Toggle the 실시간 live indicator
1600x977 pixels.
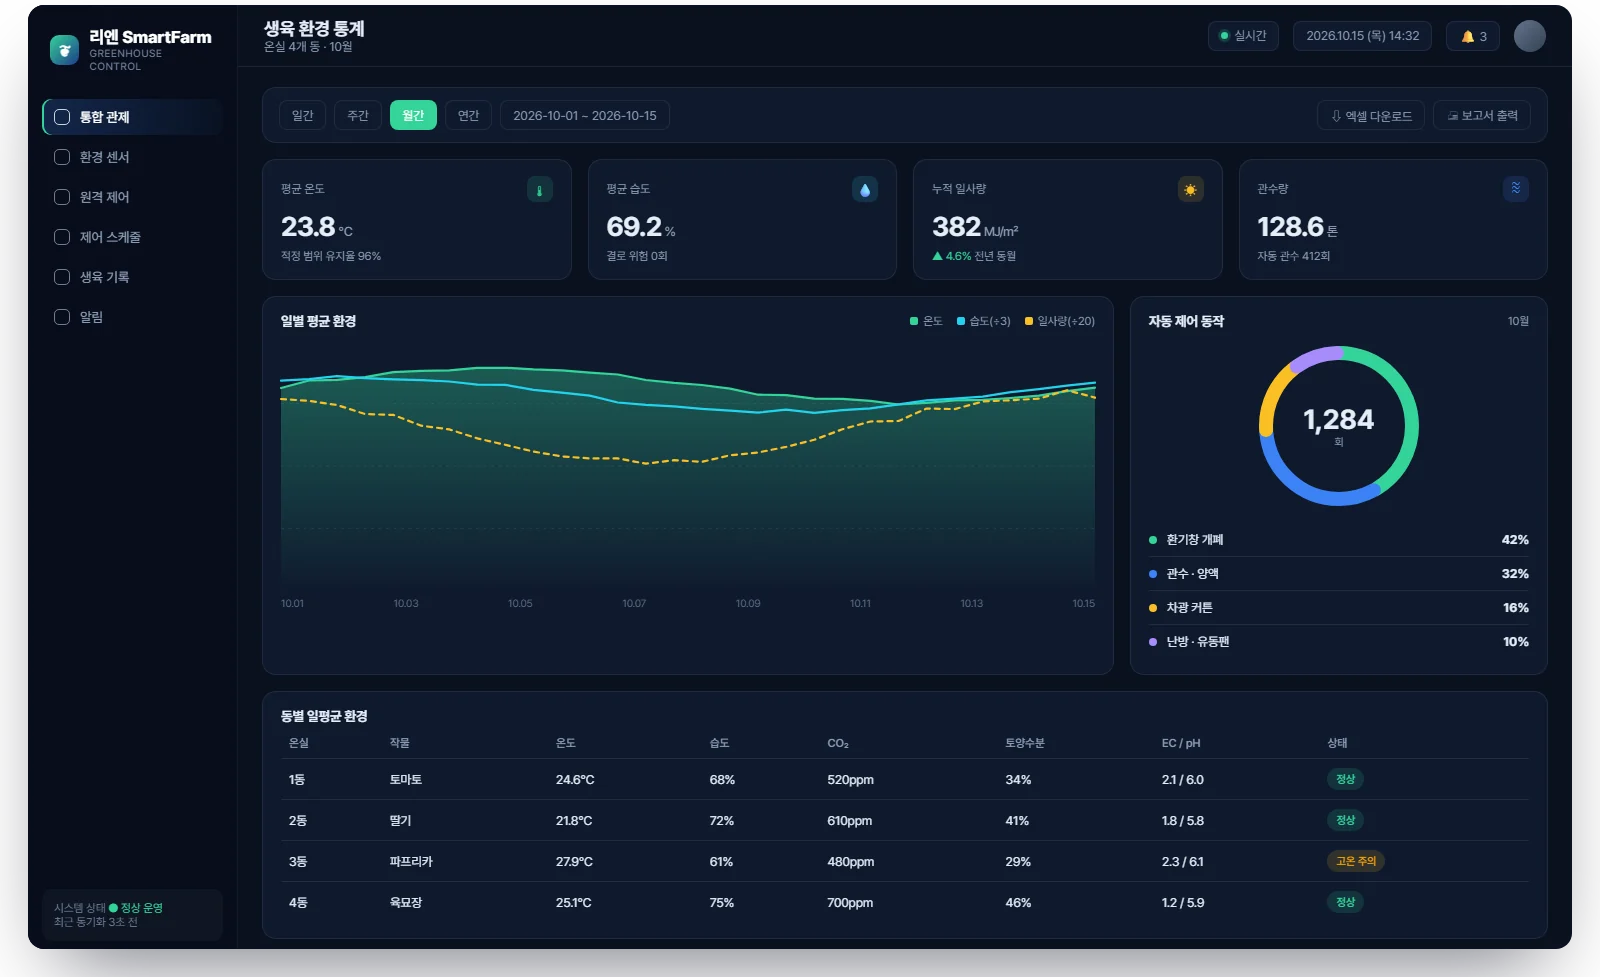coord(1243,36)
